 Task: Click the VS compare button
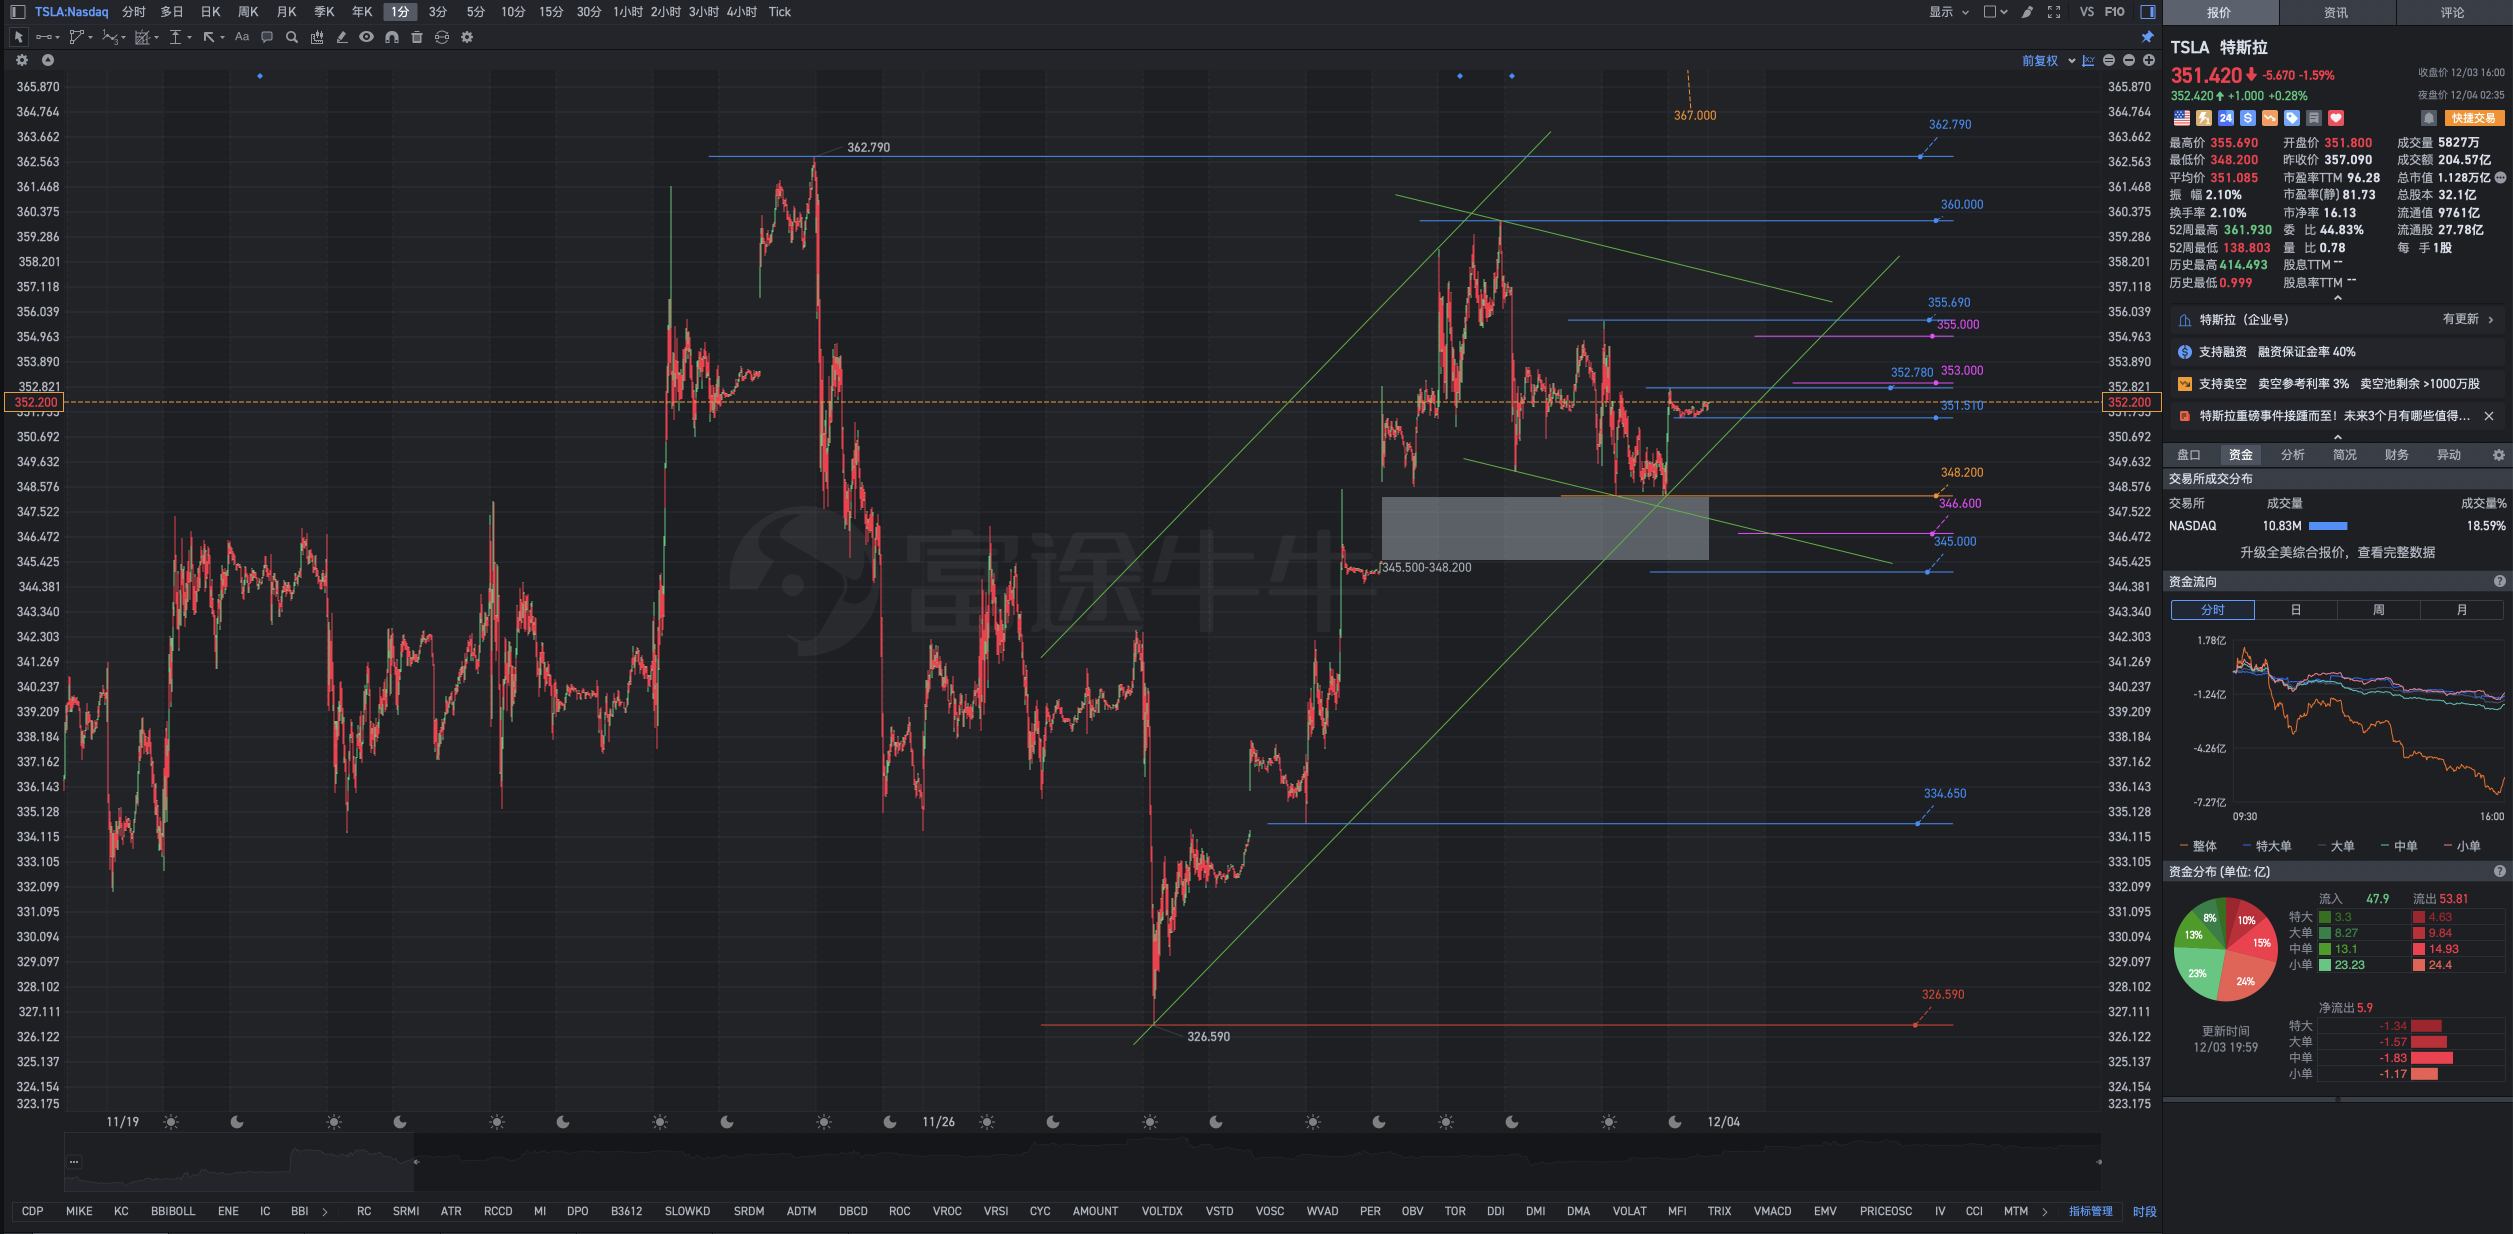[2086, 12]
